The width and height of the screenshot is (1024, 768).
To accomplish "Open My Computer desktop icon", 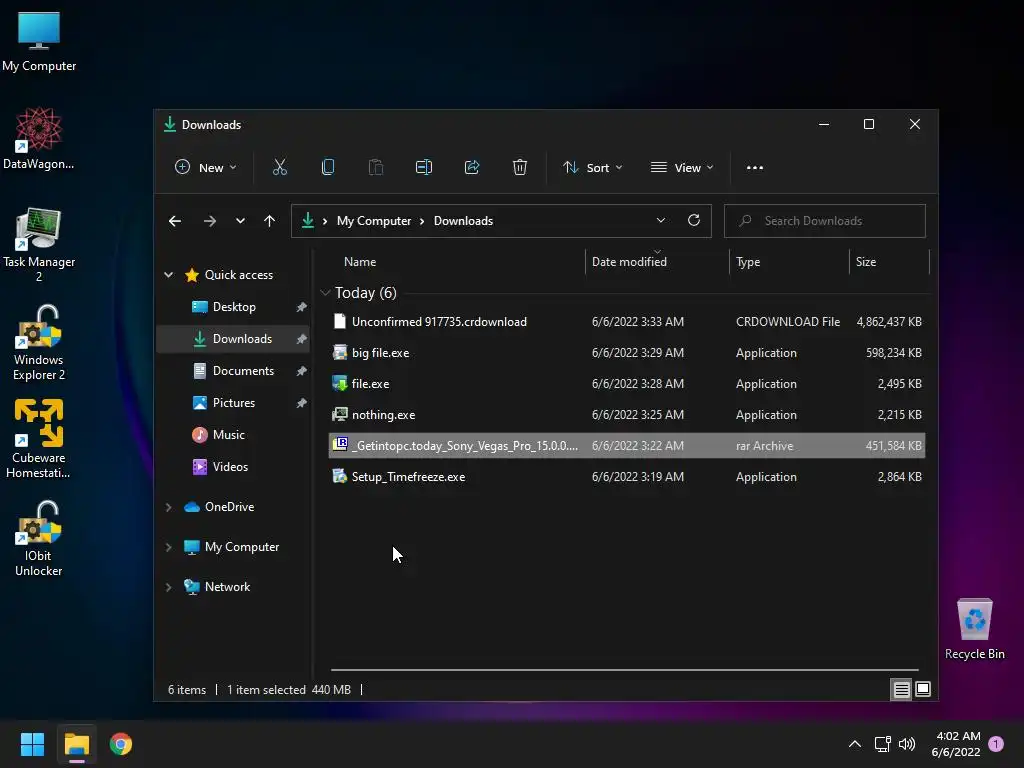I will click(39, 42).
